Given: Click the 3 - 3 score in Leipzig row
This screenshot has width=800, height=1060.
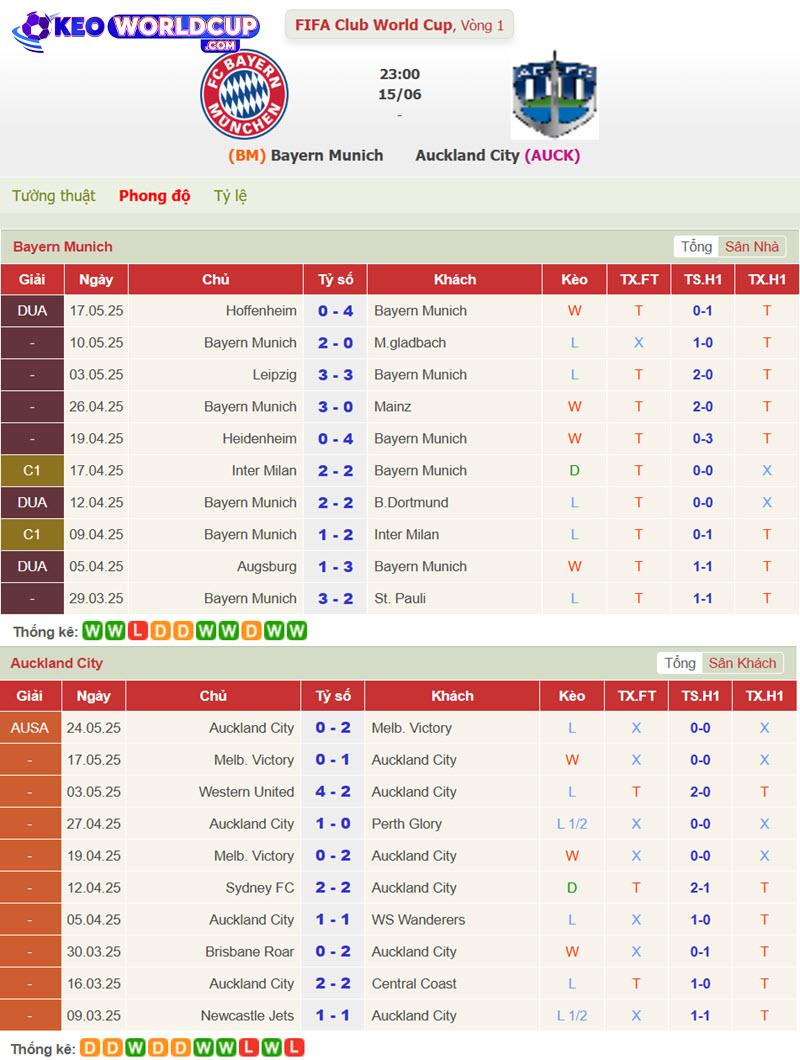Looking at the screenshot, I should [335, 375].
